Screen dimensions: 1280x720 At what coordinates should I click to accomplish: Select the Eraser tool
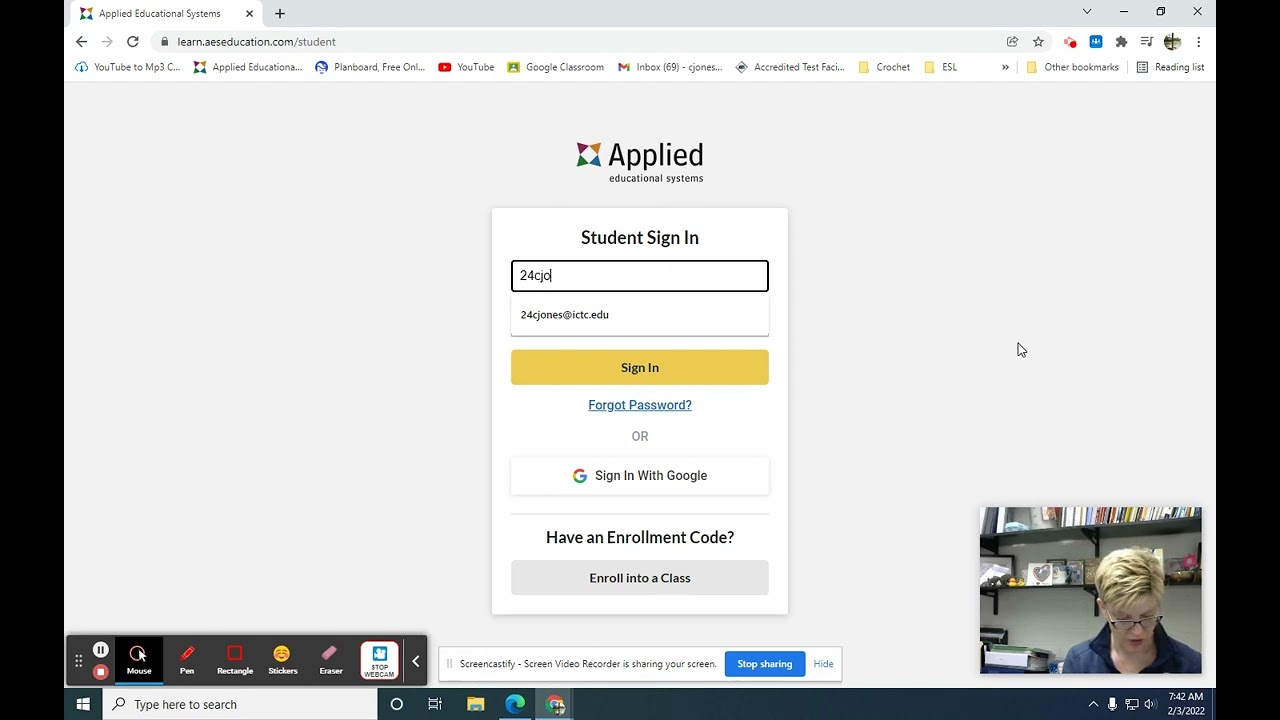point(331,661)
